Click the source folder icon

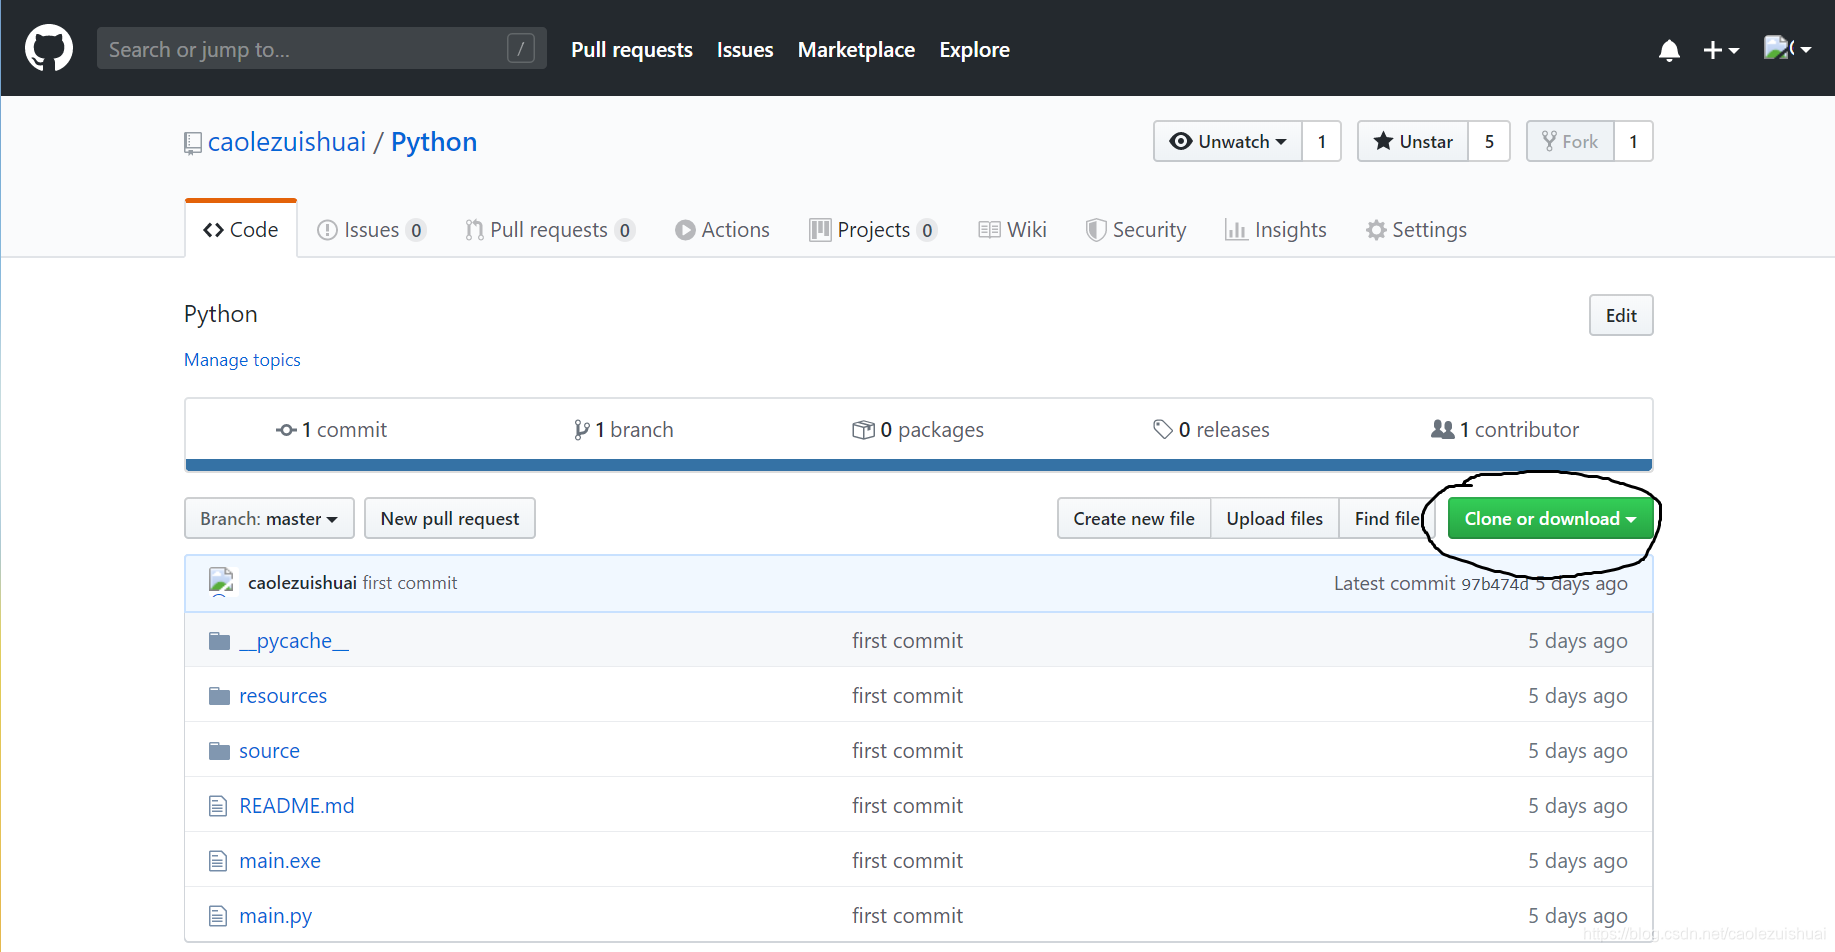[219, 751]
